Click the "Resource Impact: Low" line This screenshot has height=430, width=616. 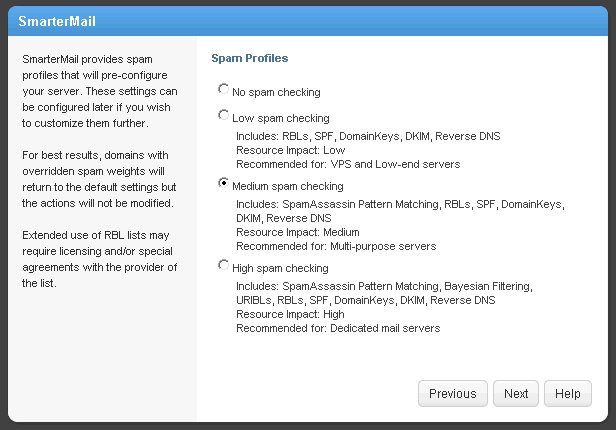point(289,149)
